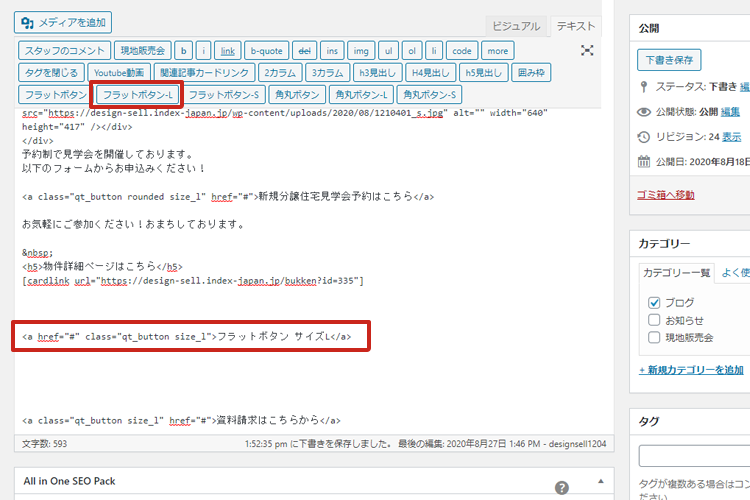Open the カテゴリー一覧 tab
Image resolution: width=750 pixels, height=500 pixels.
tap(676, 272)
